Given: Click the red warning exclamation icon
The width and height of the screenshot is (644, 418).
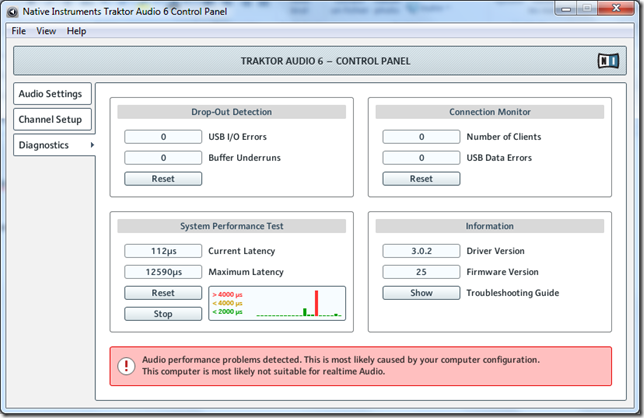Looking at the screenshot, I should point(127,365).
